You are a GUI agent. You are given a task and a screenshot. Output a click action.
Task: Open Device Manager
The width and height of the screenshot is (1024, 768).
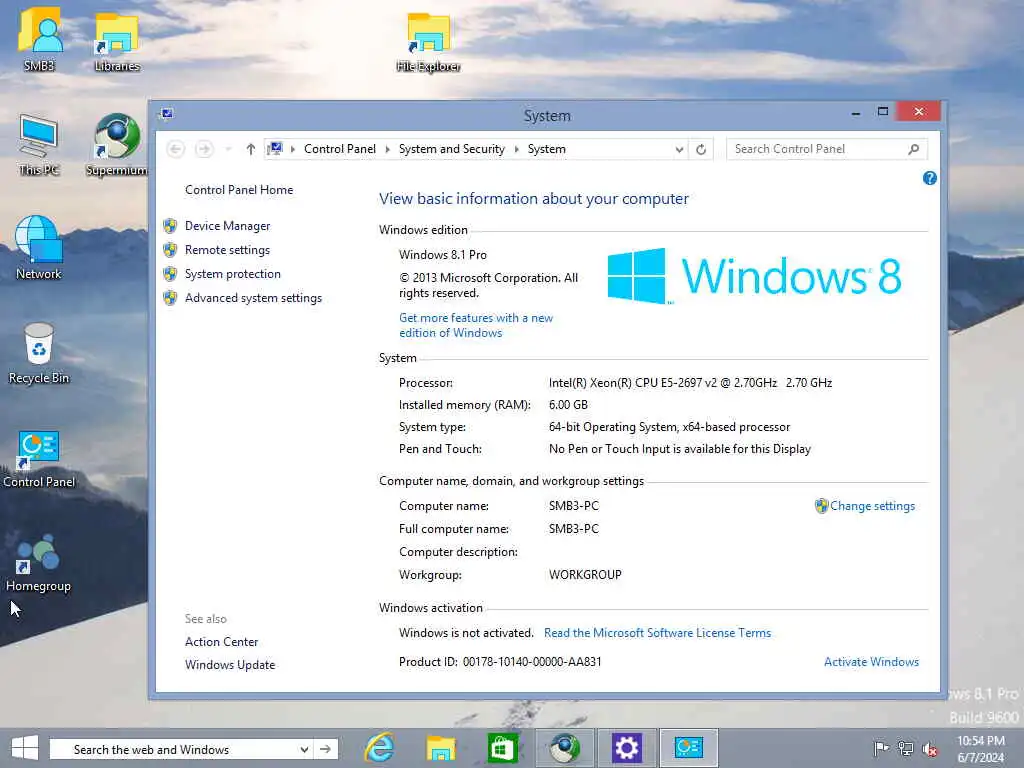pos(227,226)
